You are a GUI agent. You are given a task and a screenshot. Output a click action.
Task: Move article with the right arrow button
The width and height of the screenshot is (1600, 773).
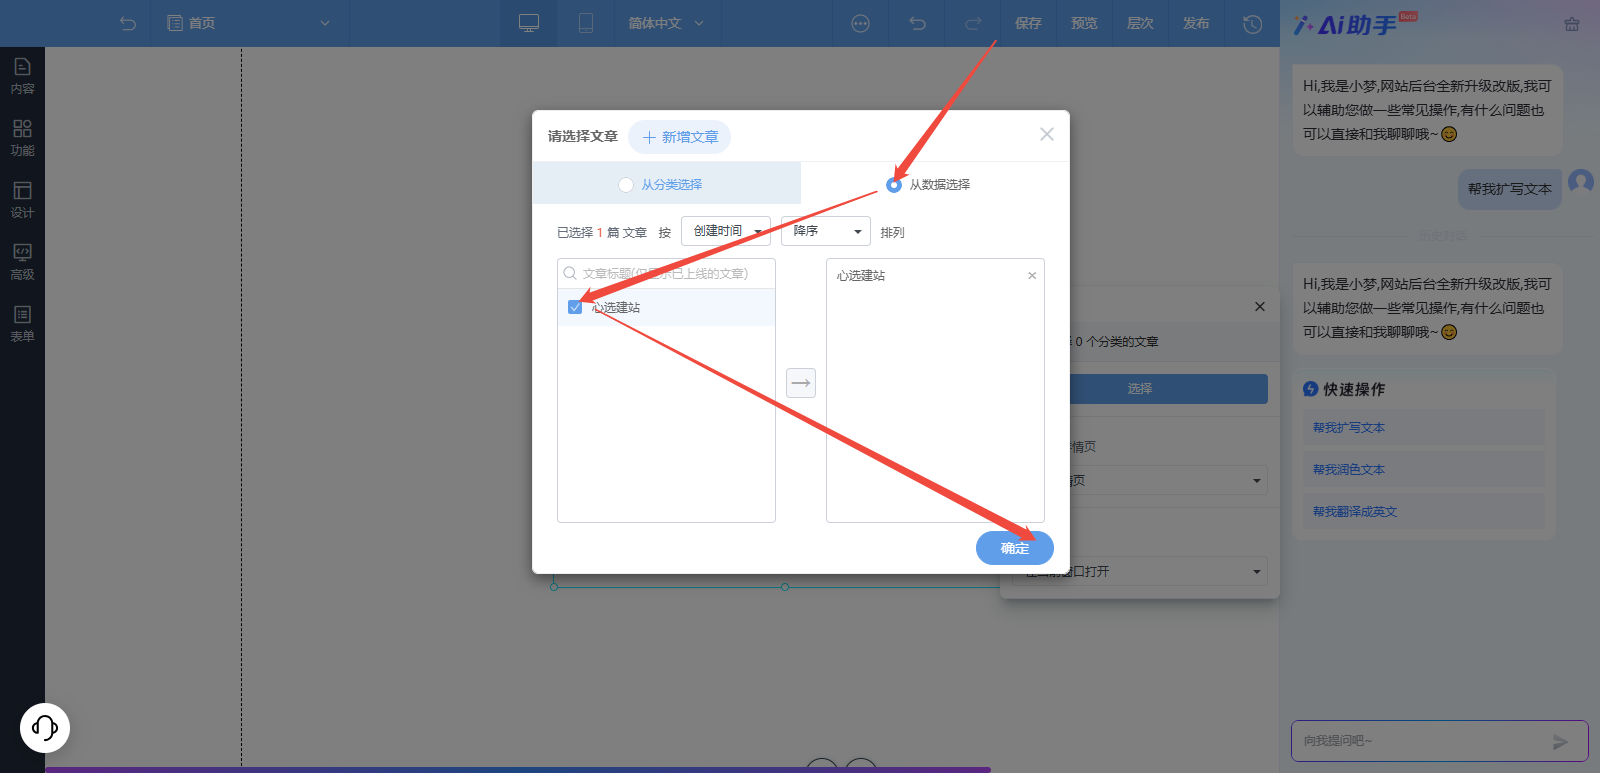[x=800, y=383]
